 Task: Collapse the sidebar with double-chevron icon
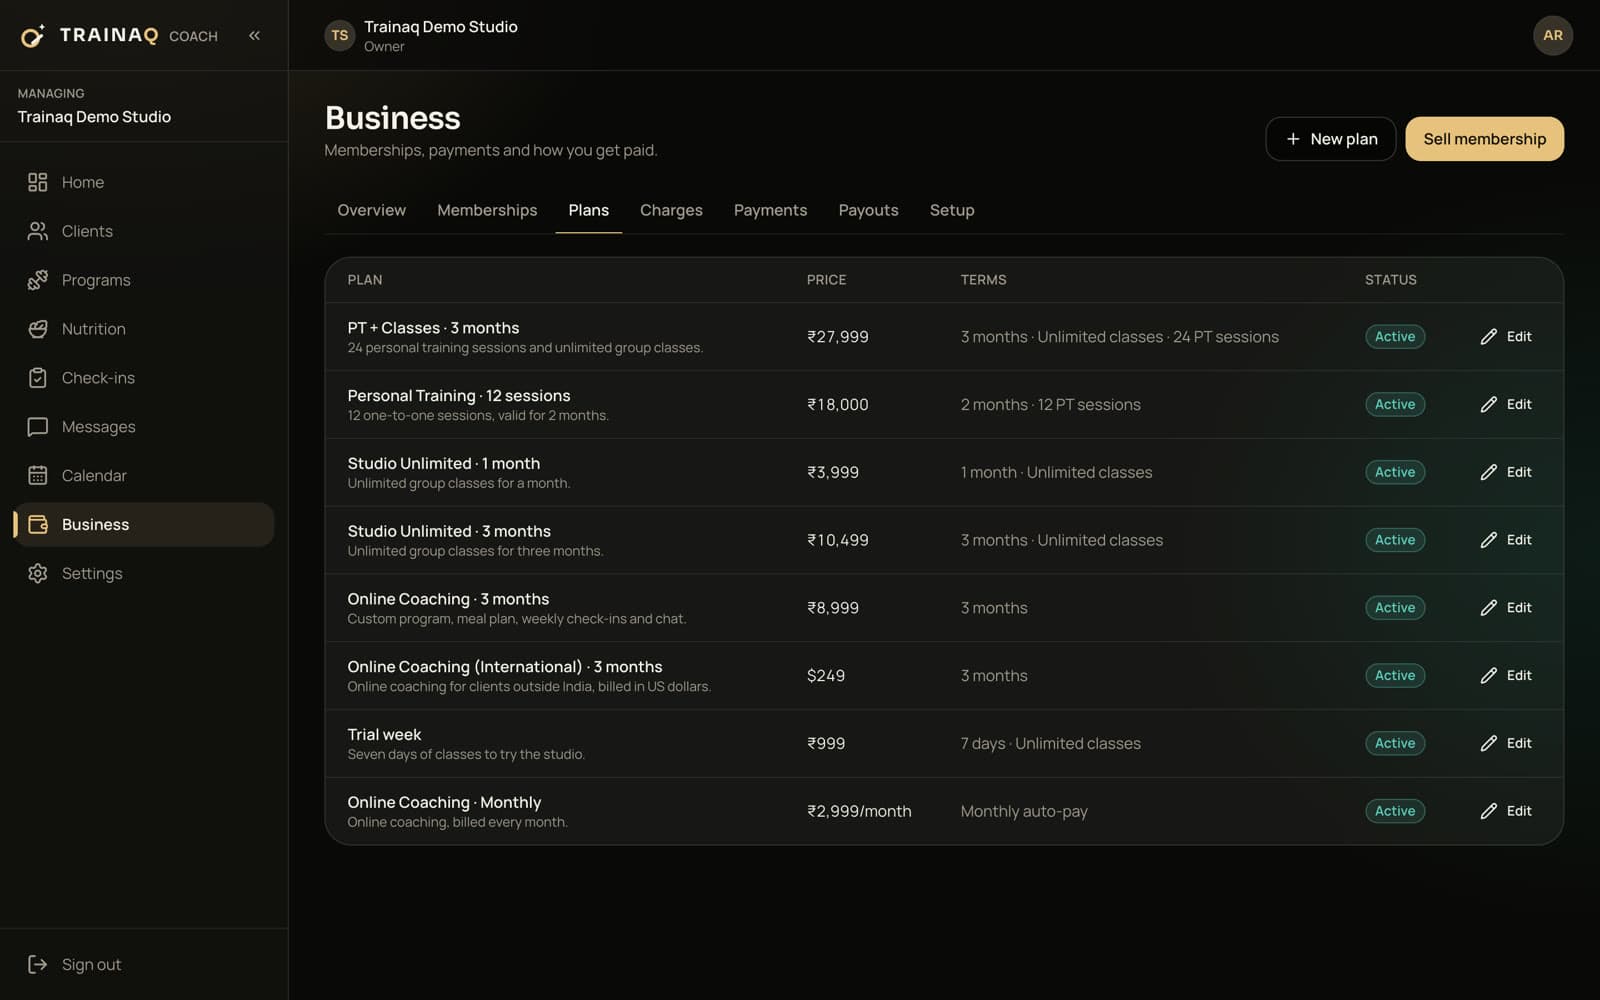254,35
